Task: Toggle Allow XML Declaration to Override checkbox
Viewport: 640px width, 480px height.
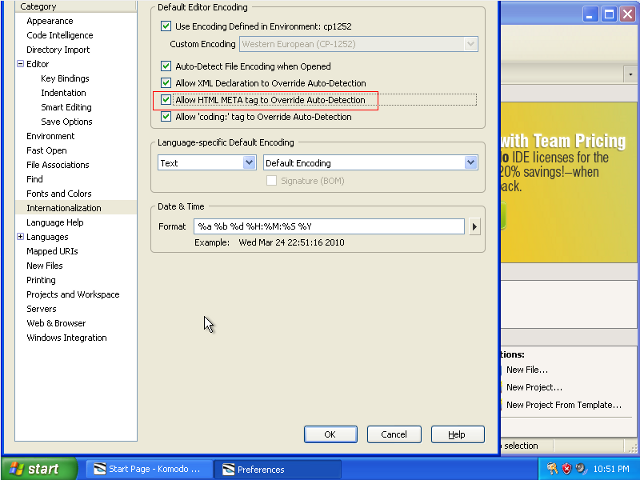Action: [x=166, y=83]
